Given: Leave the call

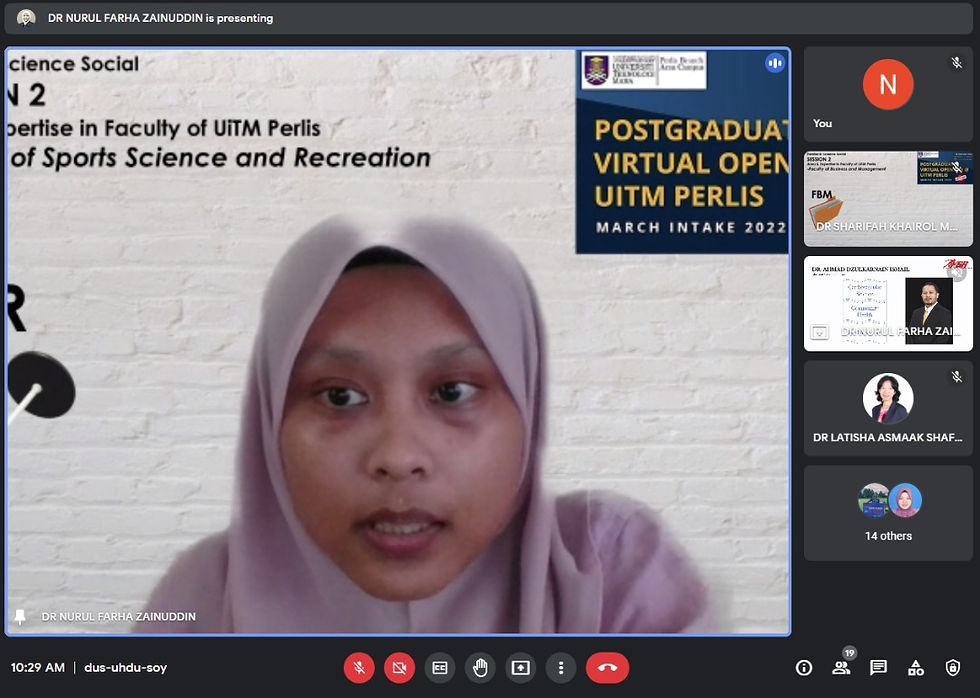Looking at the screenshot, I should pos(607,667).
